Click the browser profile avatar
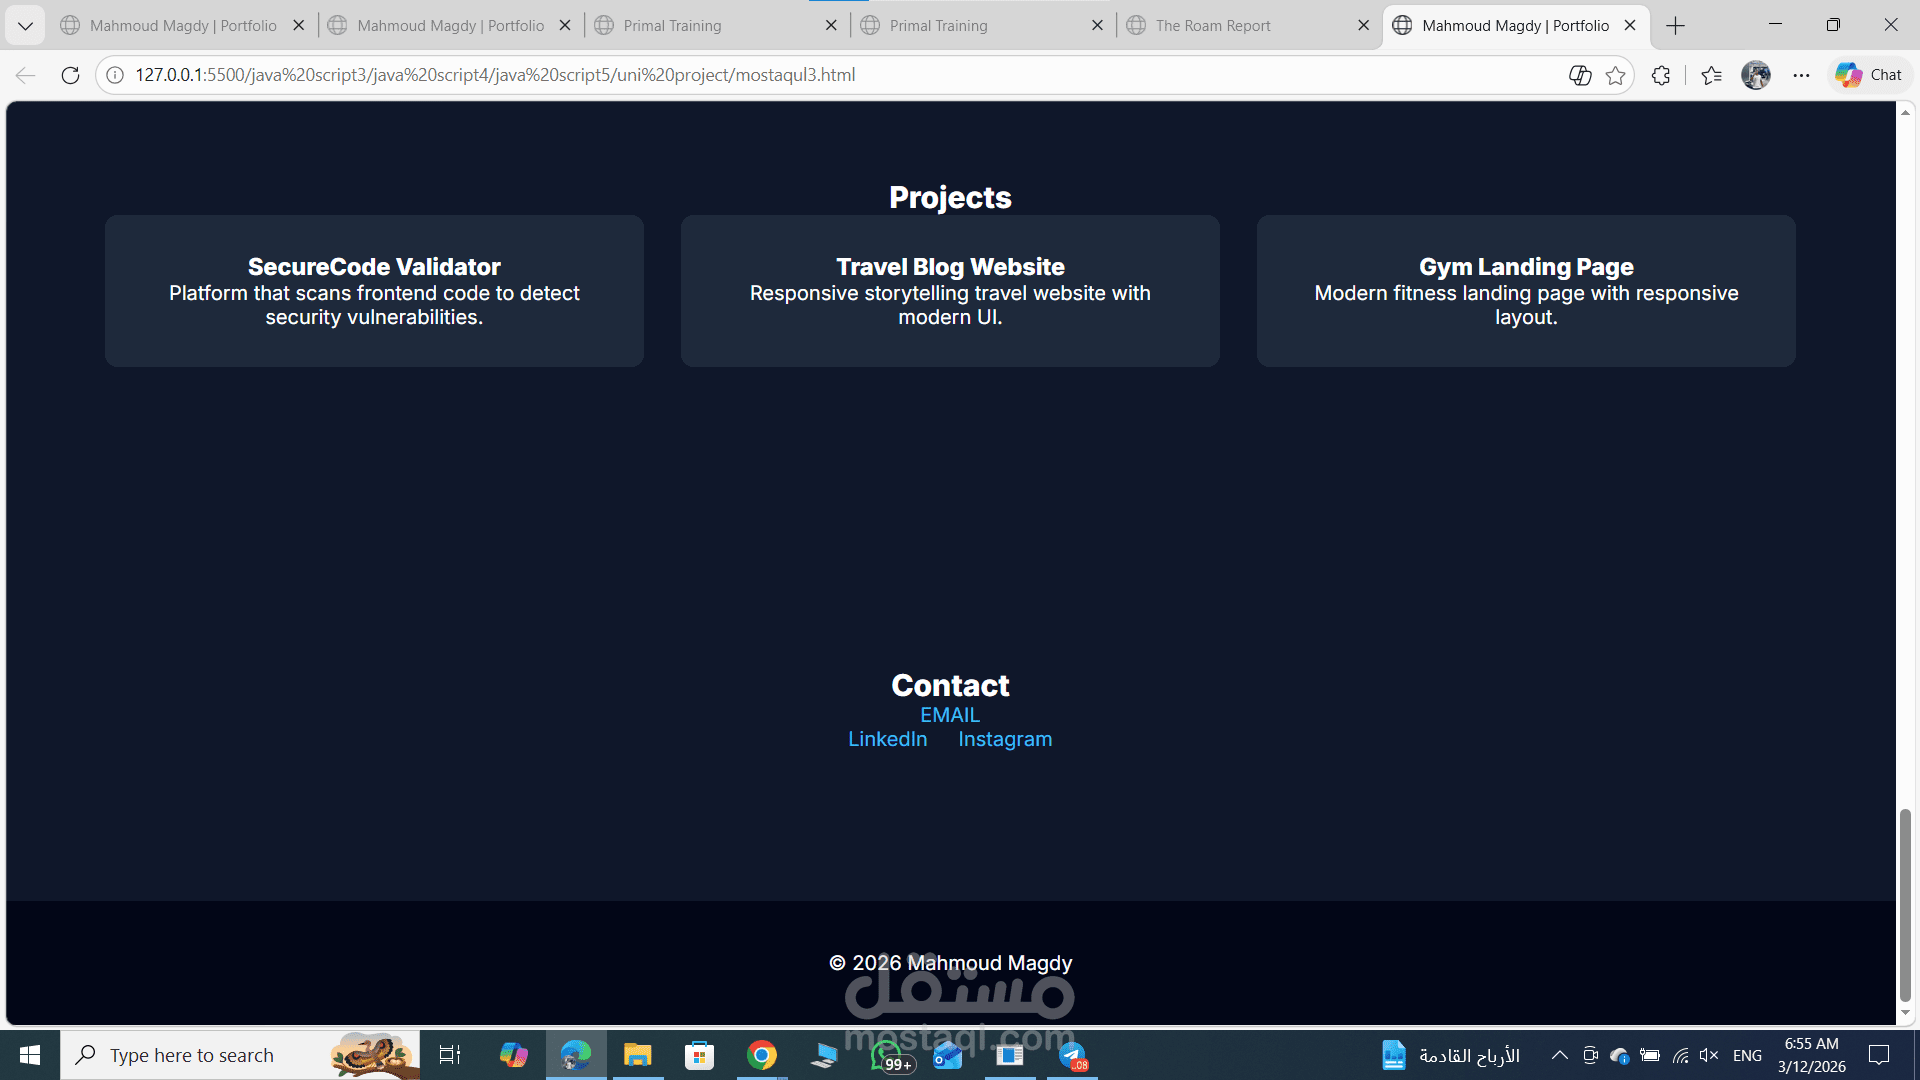 pos(1756,75)
